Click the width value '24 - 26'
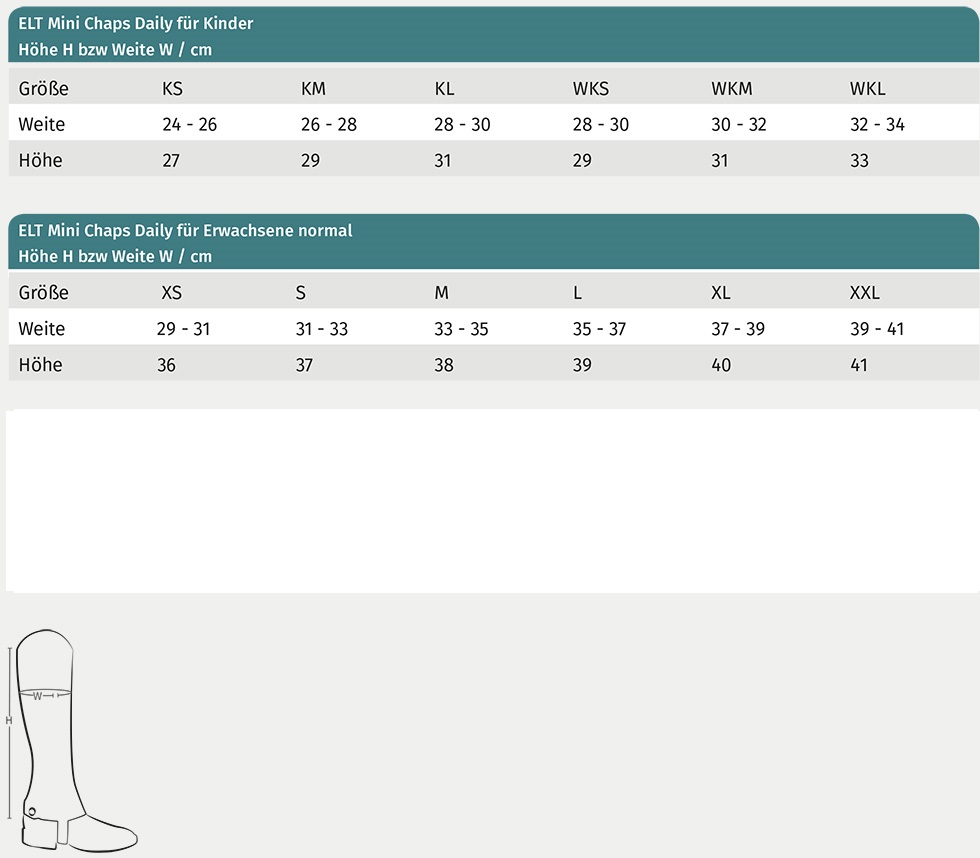 189,124
